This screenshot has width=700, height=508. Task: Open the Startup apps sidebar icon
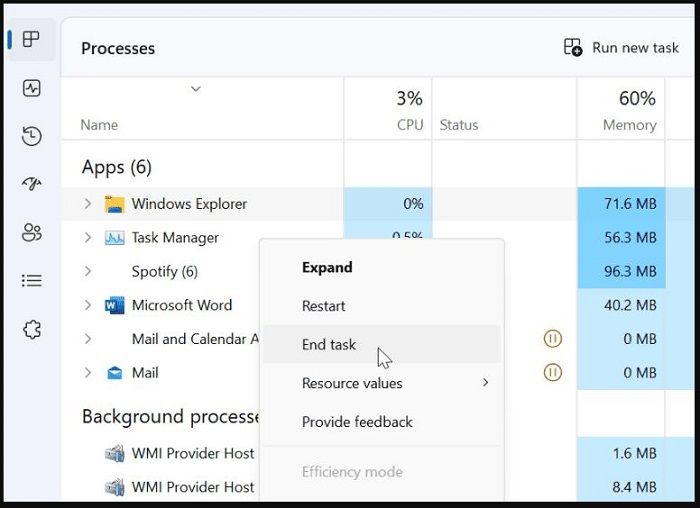click(31, 184)
